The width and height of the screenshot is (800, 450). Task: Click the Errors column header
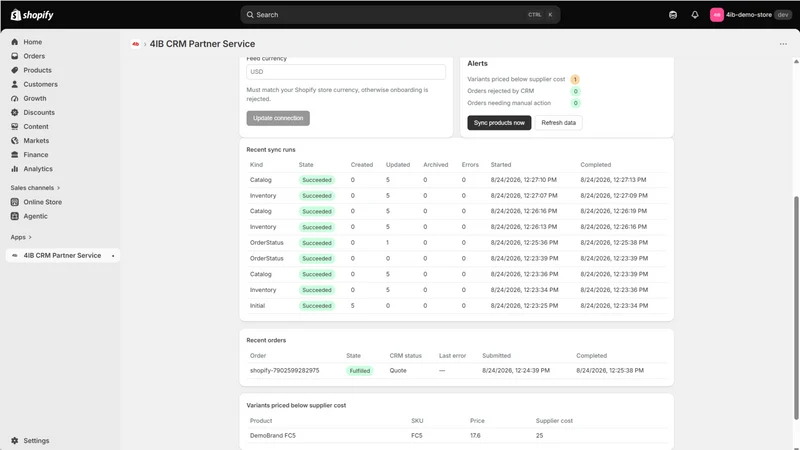pyautogui.click(x=470, y=165)
